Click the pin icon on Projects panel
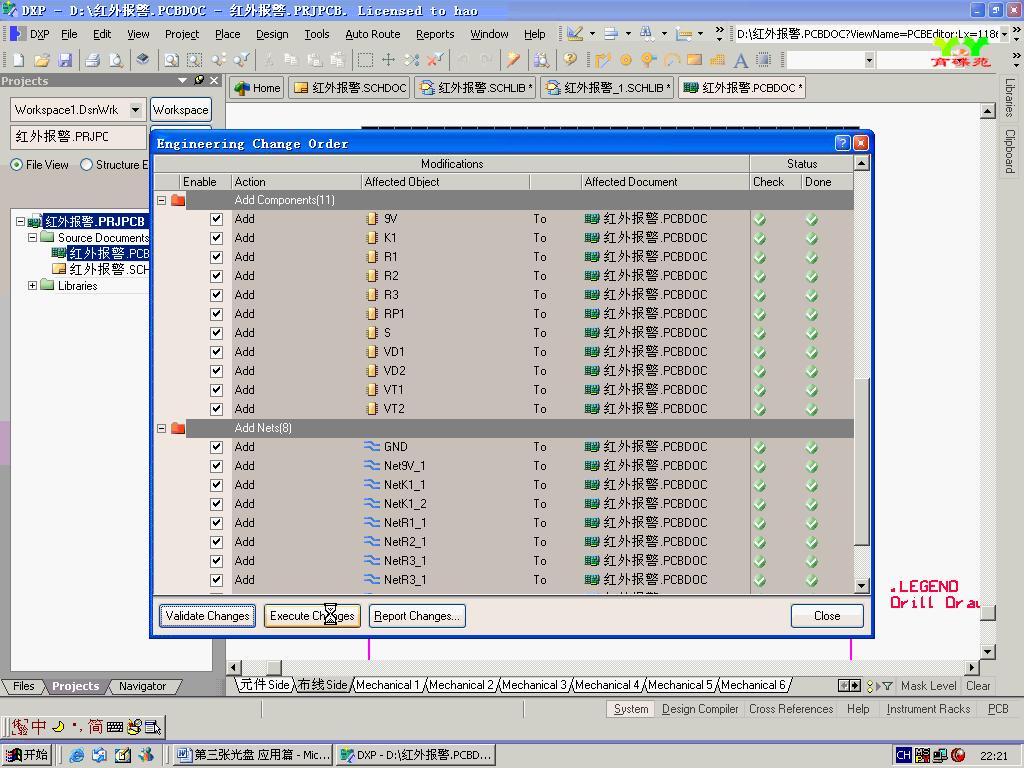 [x=199, y=80]
